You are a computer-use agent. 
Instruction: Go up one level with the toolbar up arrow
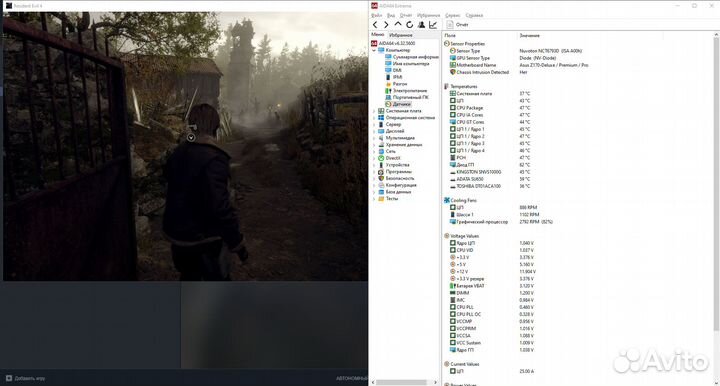click(398, 24)
